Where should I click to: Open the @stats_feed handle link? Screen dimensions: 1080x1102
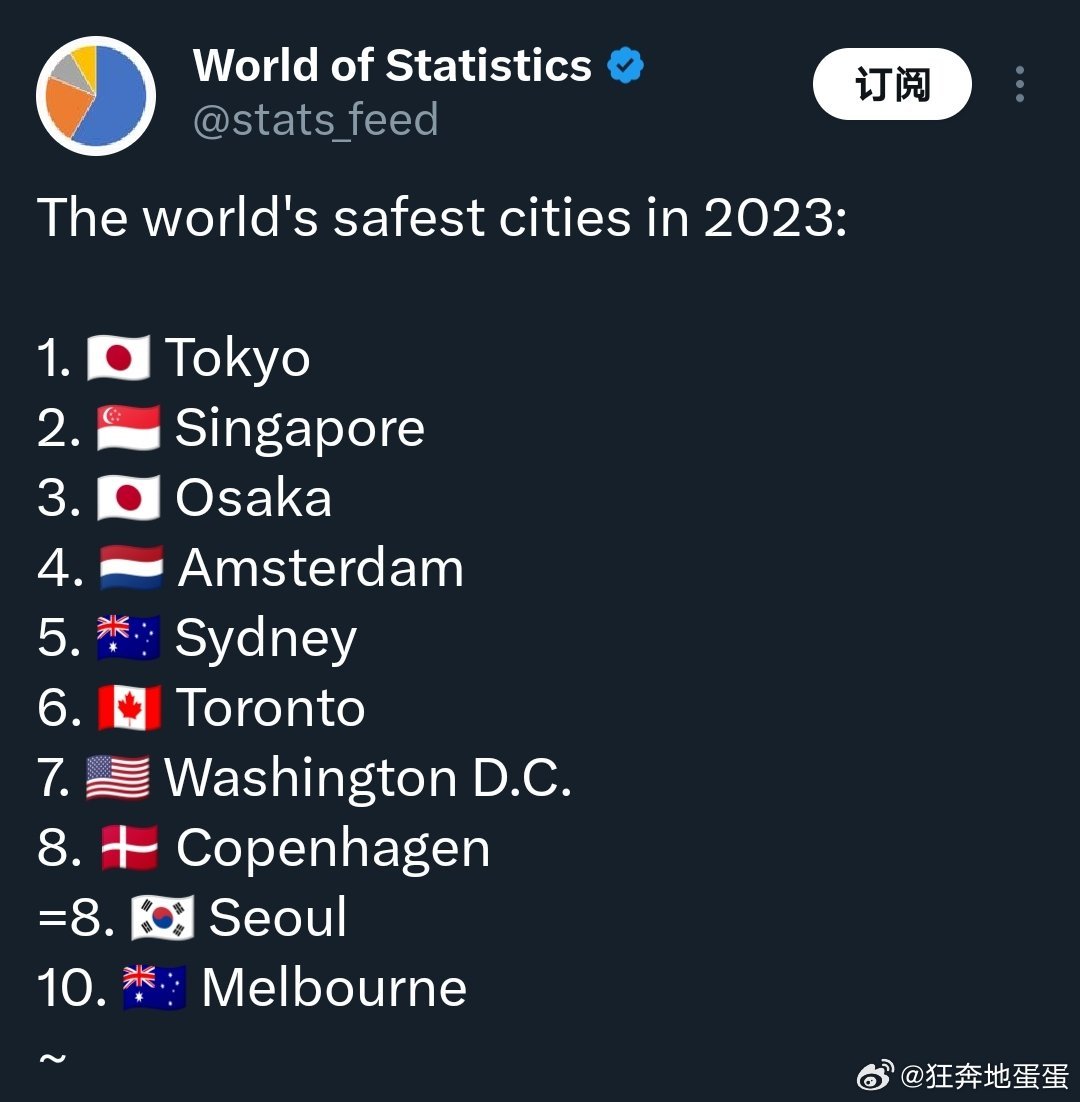coord(315,120)
